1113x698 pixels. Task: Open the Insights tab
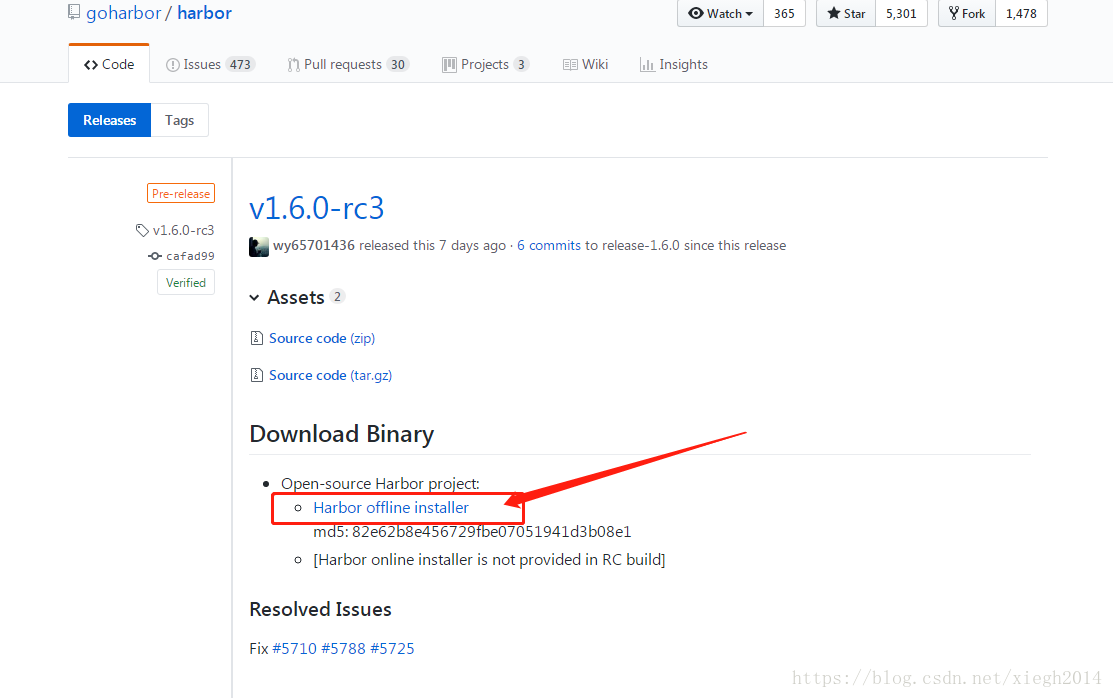tap(674, 65)
